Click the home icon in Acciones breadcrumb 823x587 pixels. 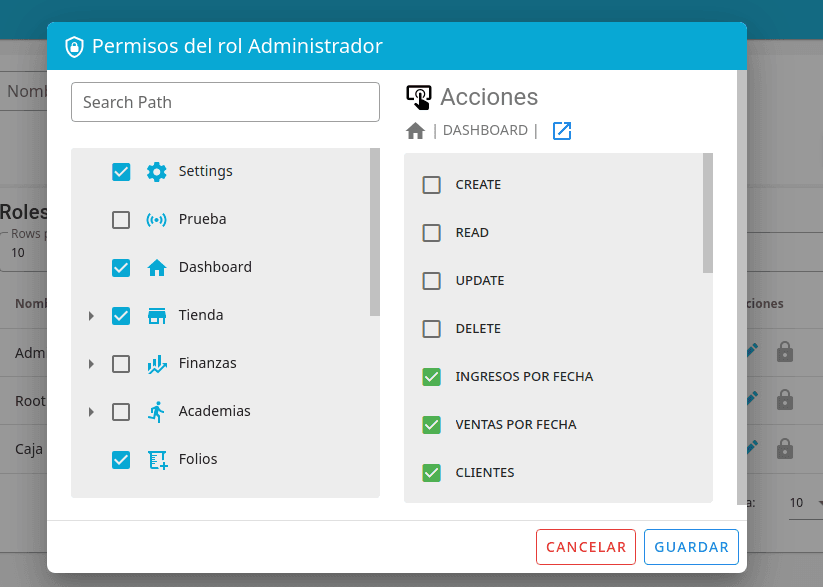click(415, 131)
